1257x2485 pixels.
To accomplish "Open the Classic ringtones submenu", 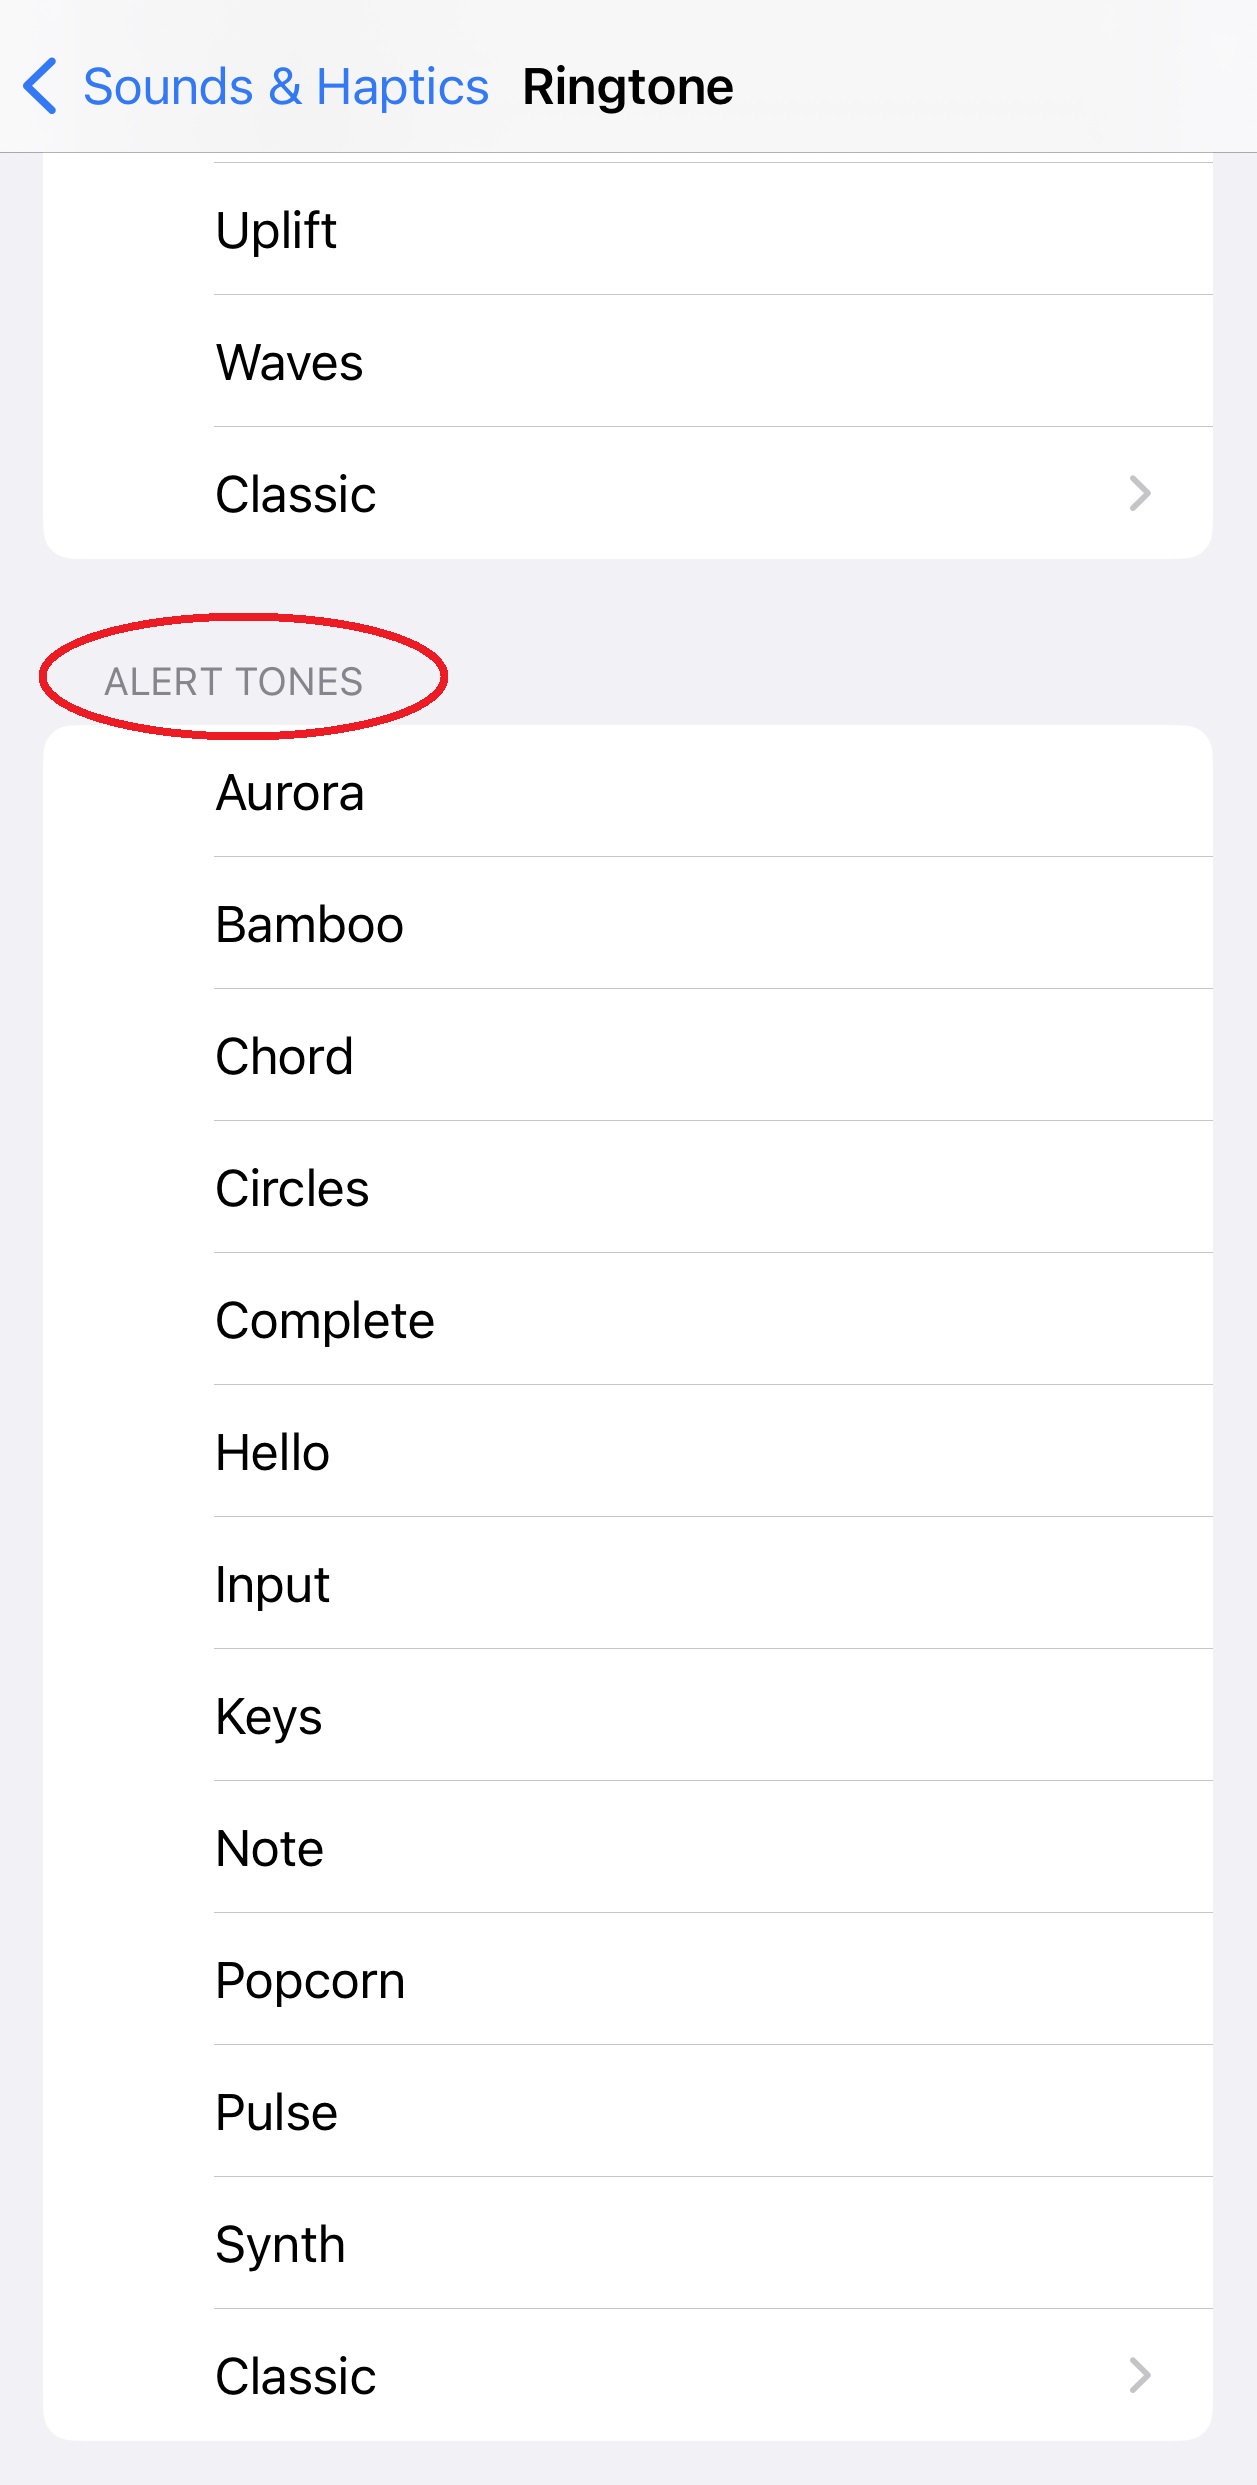I will (628, 492).
